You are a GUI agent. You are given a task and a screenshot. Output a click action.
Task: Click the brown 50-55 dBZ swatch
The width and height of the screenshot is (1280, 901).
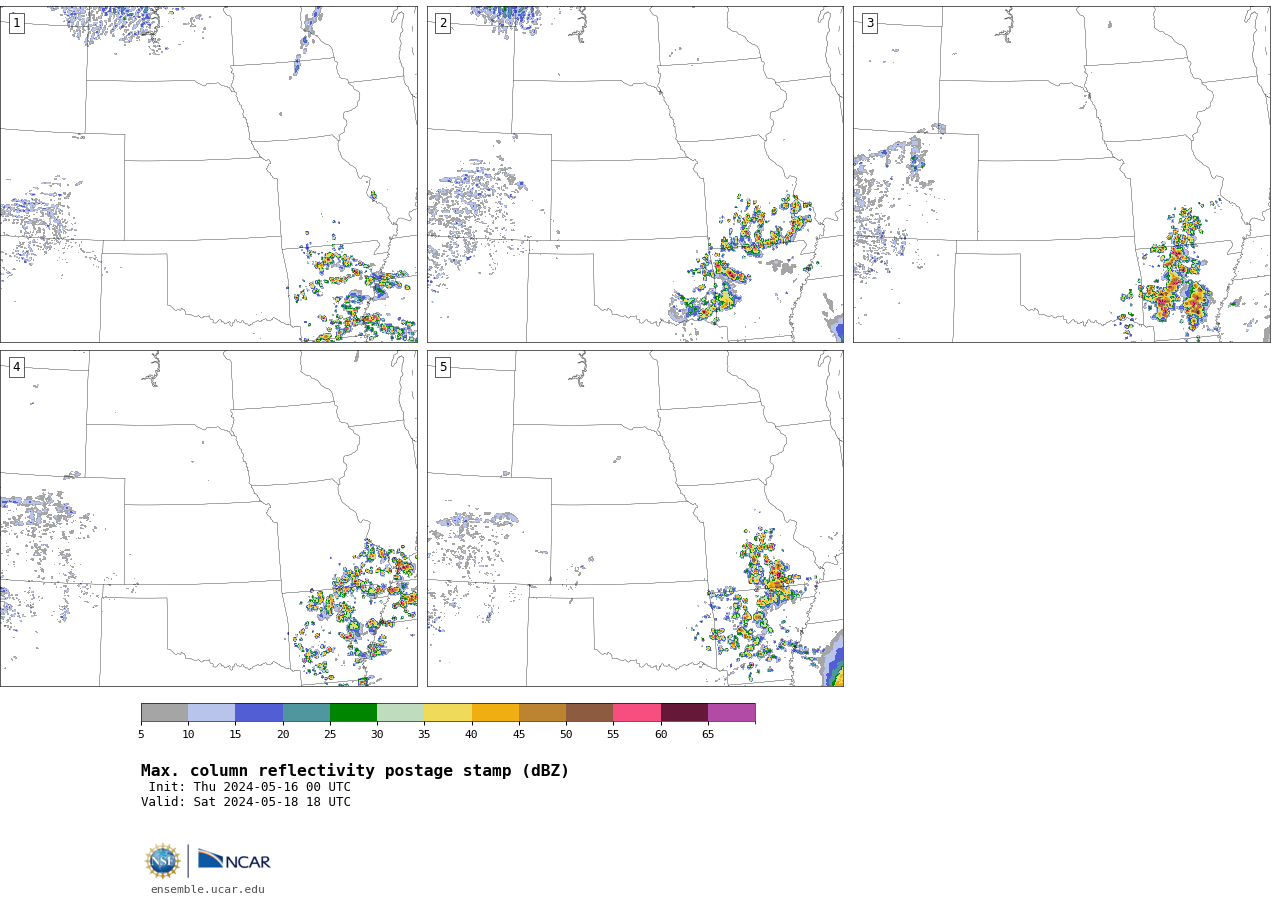click(x=590, y=713)
